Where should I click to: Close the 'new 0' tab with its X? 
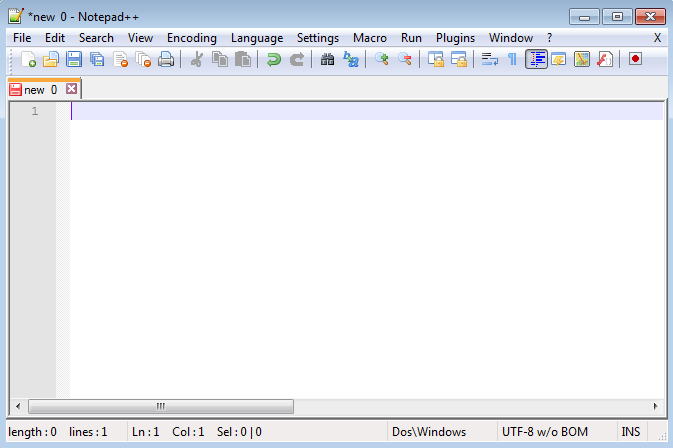[71, 89]
